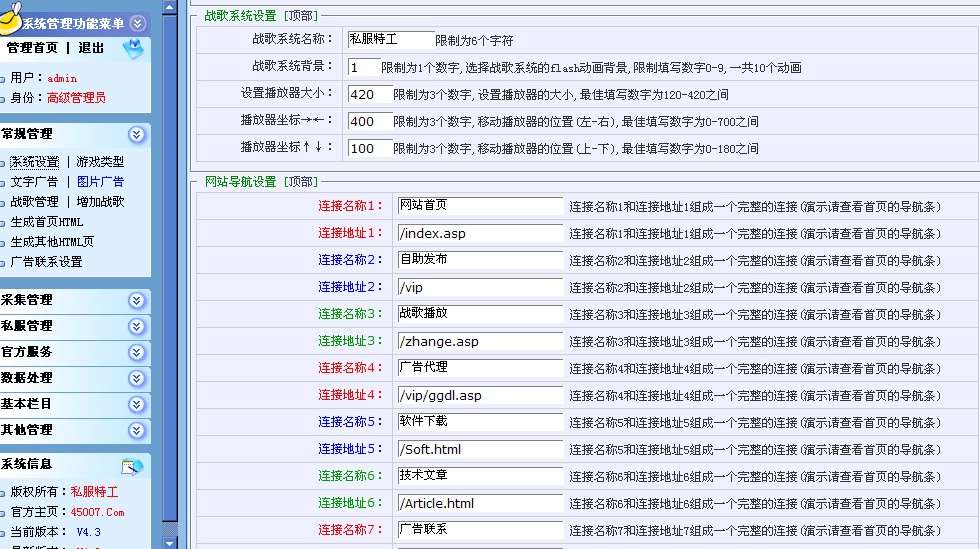Click the 战歌系统名称 input field
This screenshot has width=980, height=549.
point(388,40)
